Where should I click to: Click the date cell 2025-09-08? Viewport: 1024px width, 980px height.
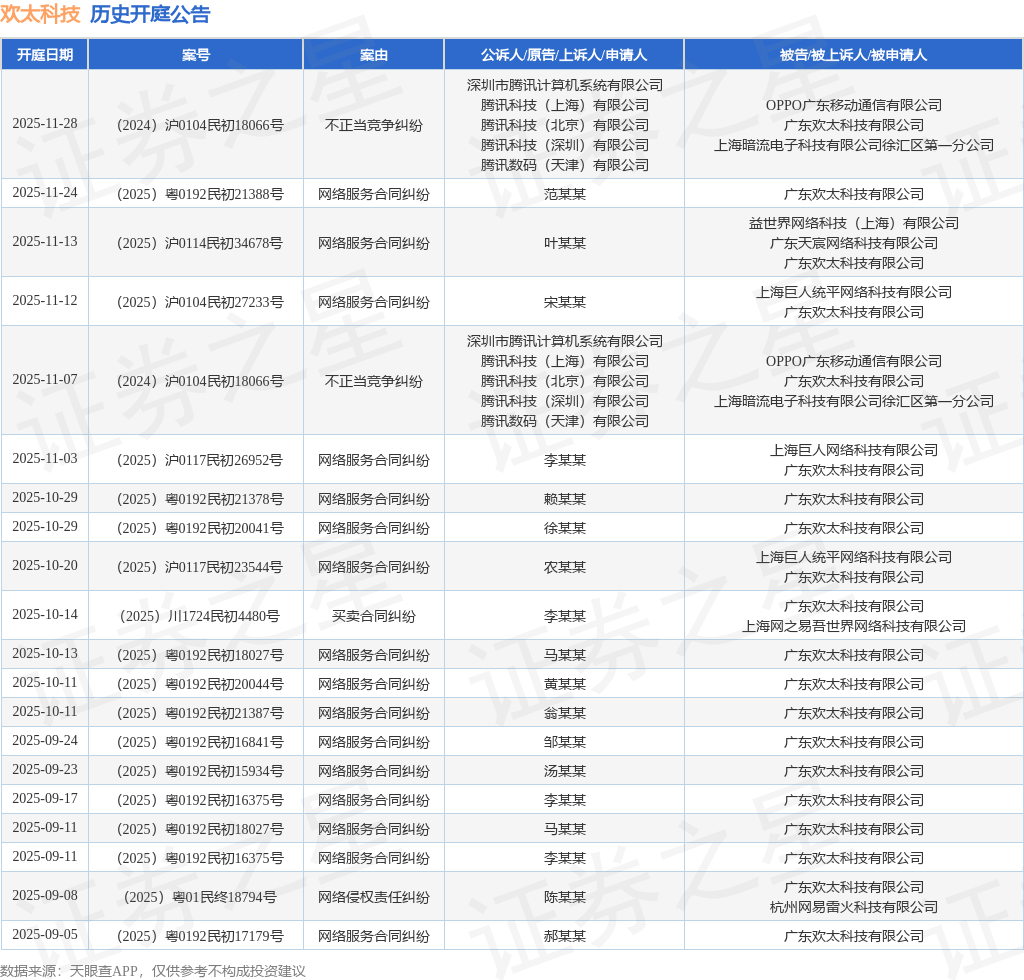tap(44, 896)
